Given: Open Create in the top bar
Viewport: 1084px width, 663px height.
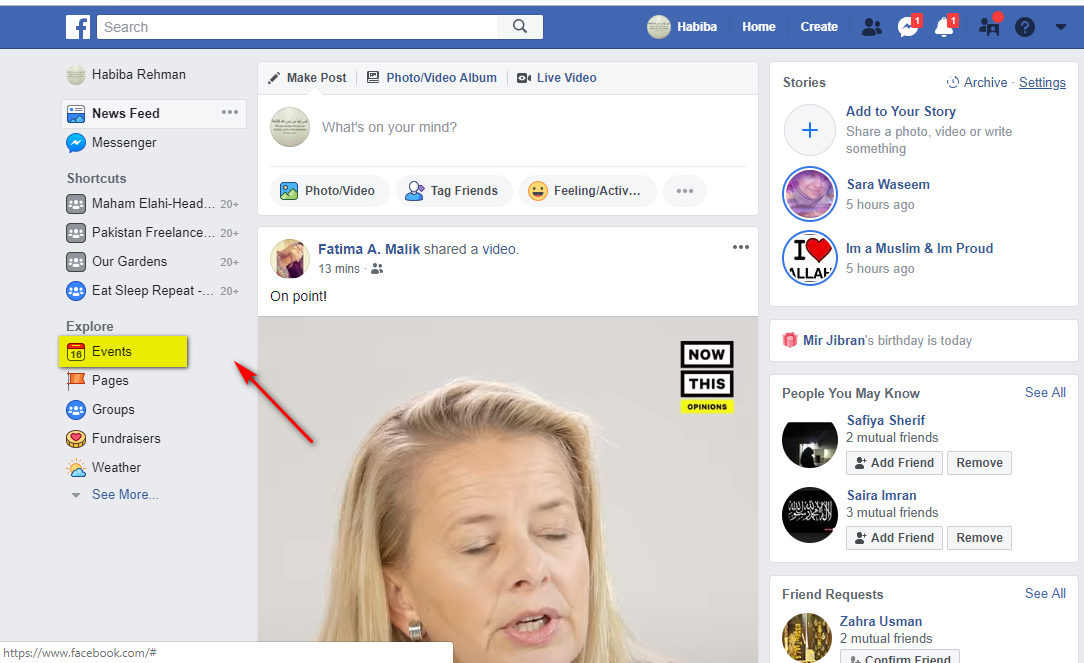Looking at the screenshot, I should click(x=819, y=27).
